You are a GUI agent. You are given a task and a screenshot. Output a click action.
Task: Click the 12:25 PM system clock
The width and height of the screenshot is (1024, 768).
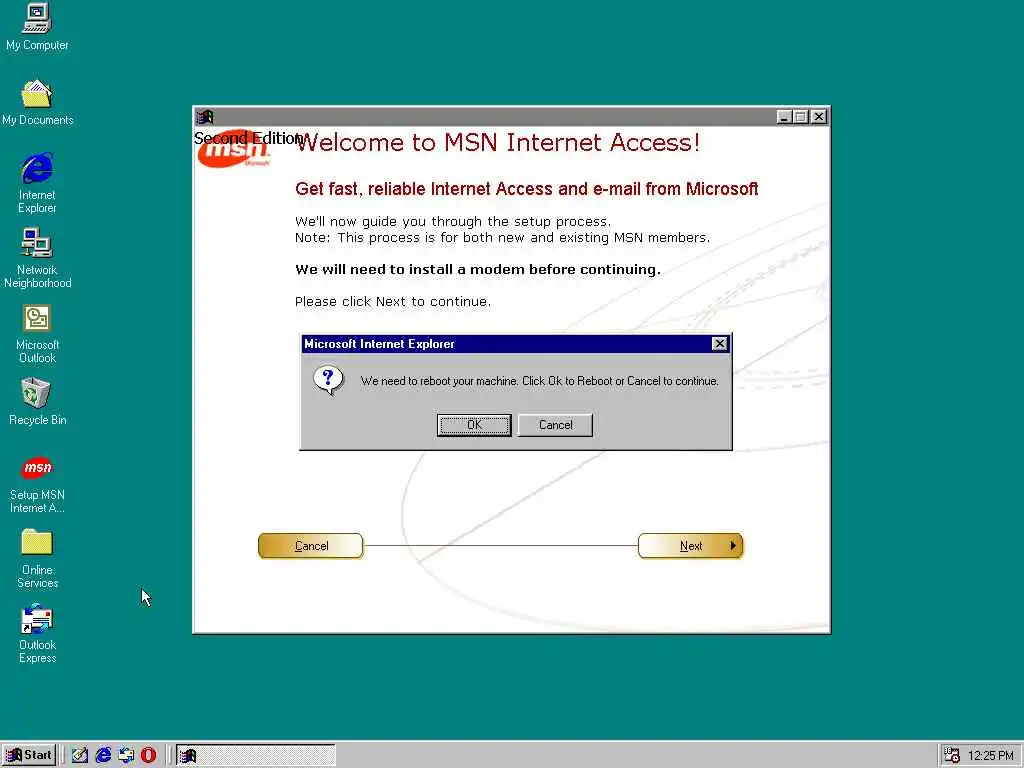coord(991,756)
